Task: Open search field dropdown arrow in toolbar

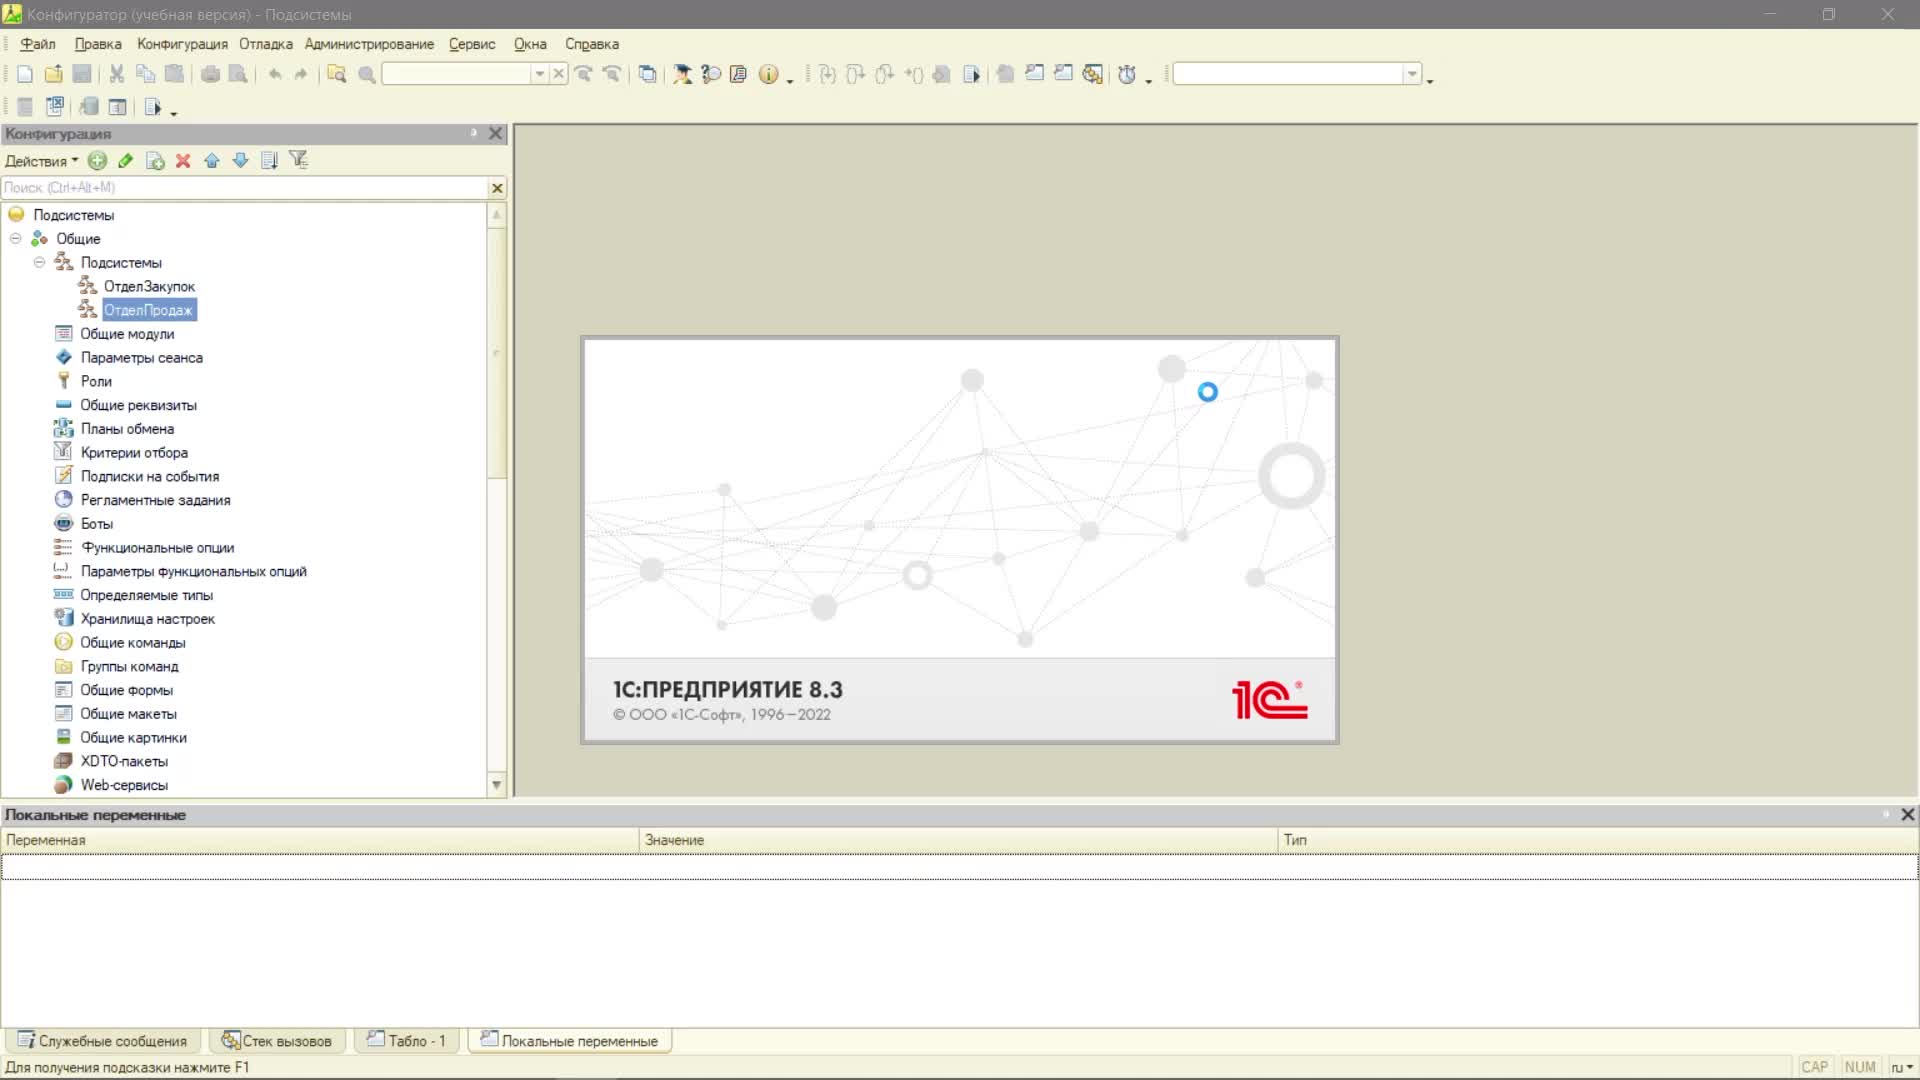Action: coord(539,74)
